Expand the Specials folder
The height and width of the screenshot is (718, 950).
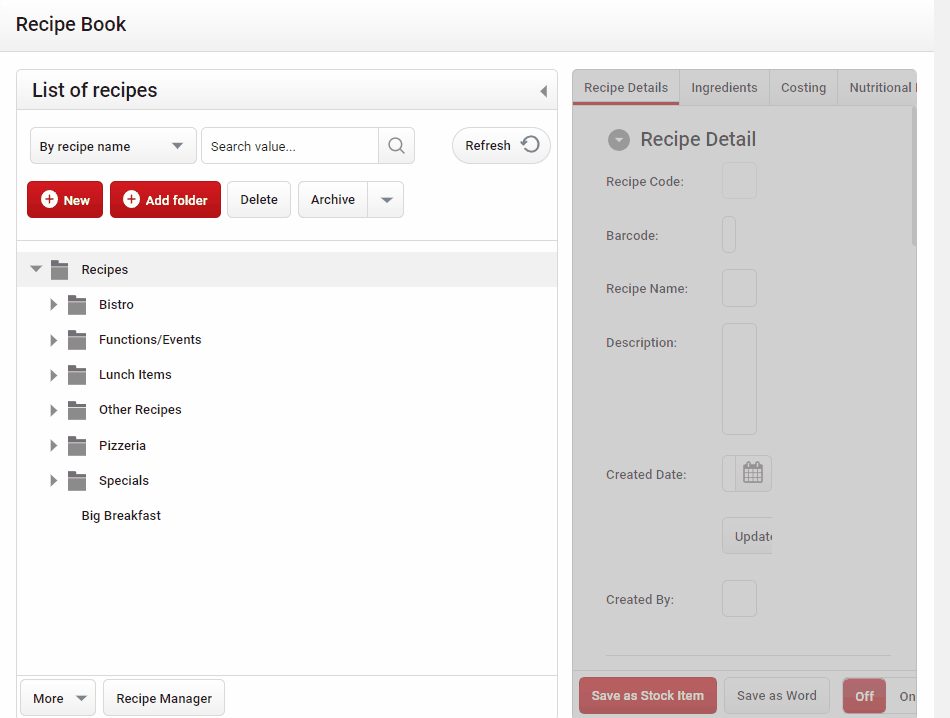point(53,481)
